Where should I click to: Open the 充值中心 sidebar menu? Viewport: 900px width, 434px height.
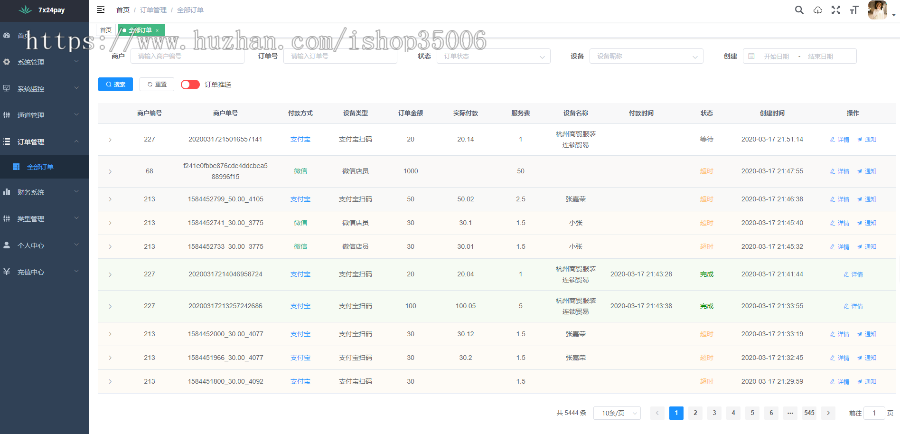click(44, 272)
